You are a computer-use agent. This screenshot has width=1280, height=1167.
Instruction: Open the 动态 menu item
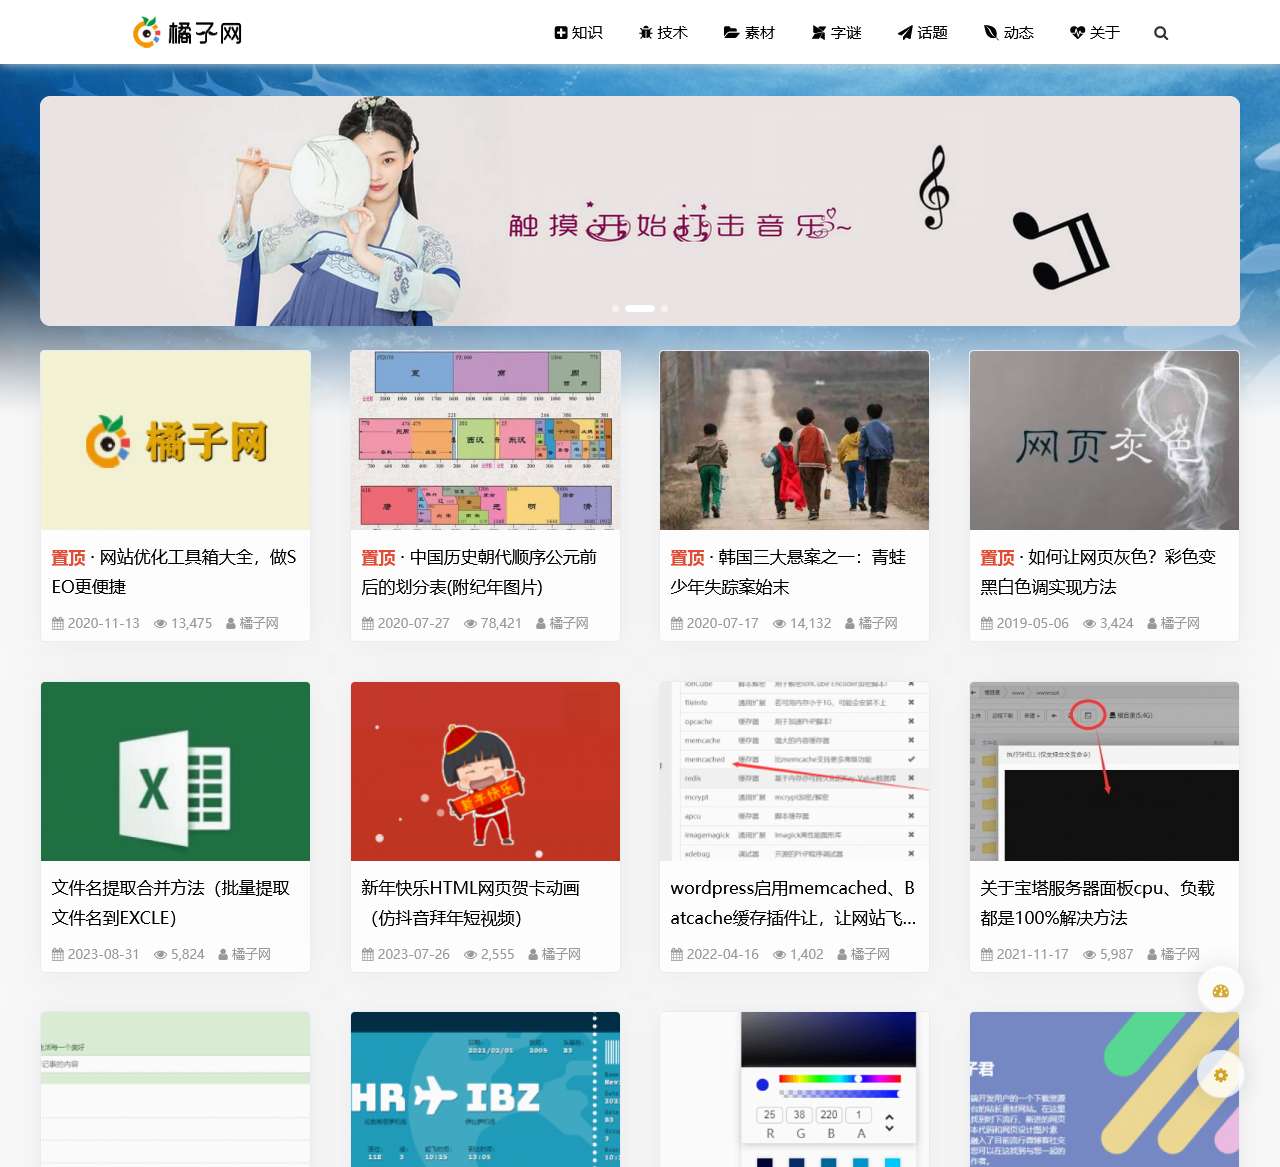pyautogui.click(x=1009, y=32)
